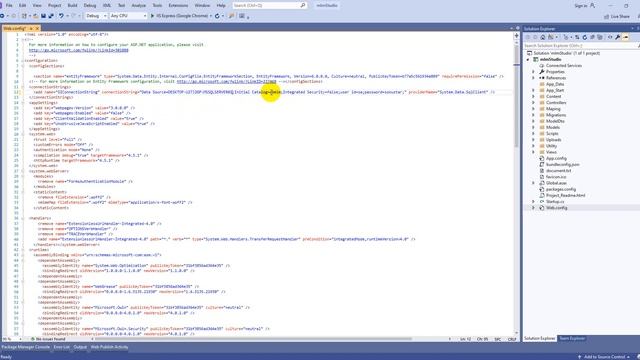The width and height of the screenshot is (640, 360).
Task: Expand the Global.asax node
Action: (x=533, y=183)
